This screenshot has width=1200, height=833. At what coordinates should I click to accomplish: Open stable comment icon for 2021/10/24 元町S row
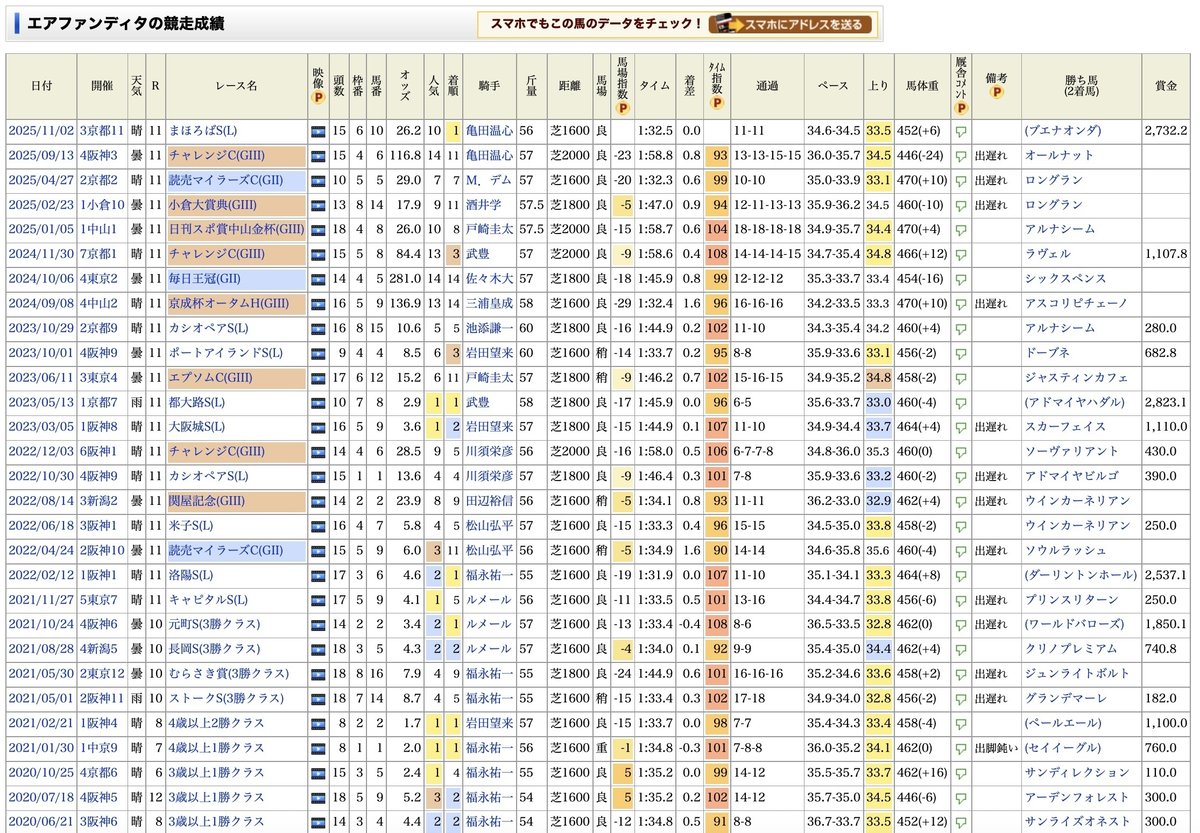[x=961, y=624]
